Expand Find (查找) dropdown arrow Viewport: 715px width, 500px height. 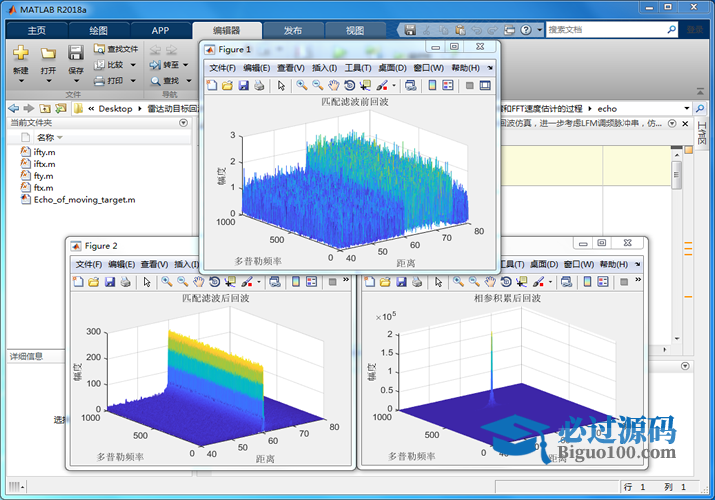click(x=189, y=81)
